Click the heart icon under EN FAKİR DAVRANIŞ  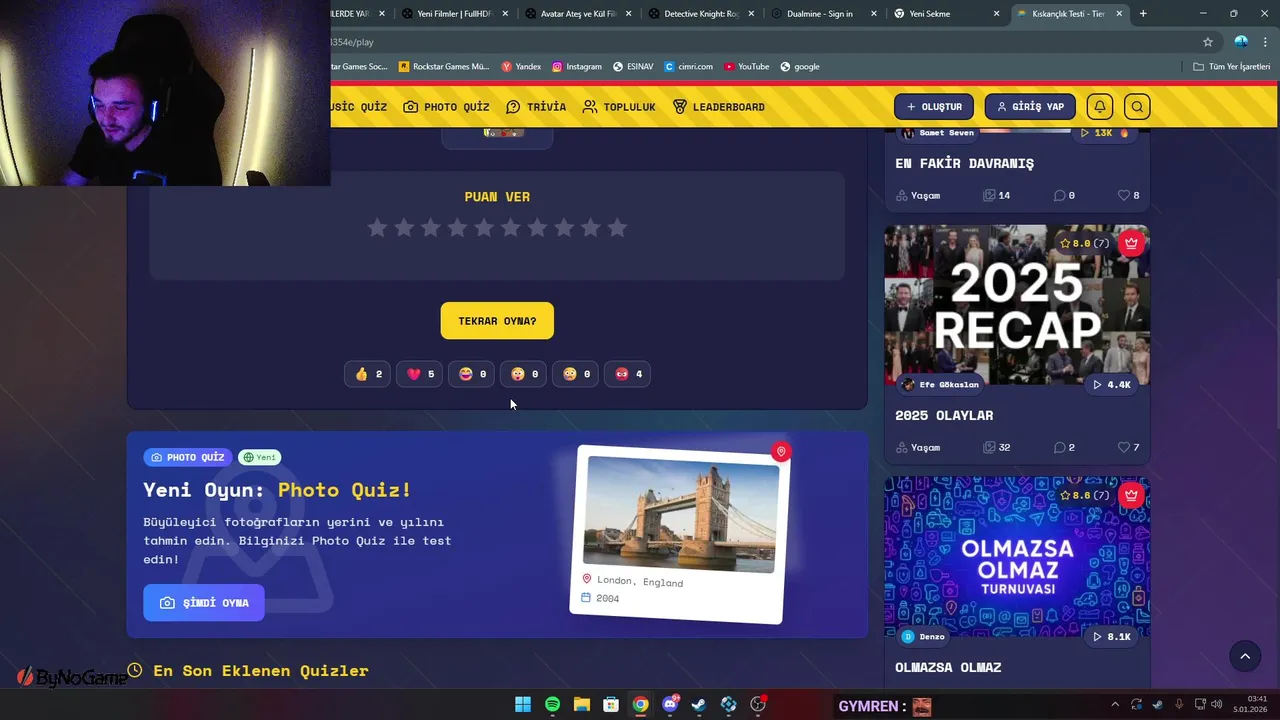click(1123, 195)
